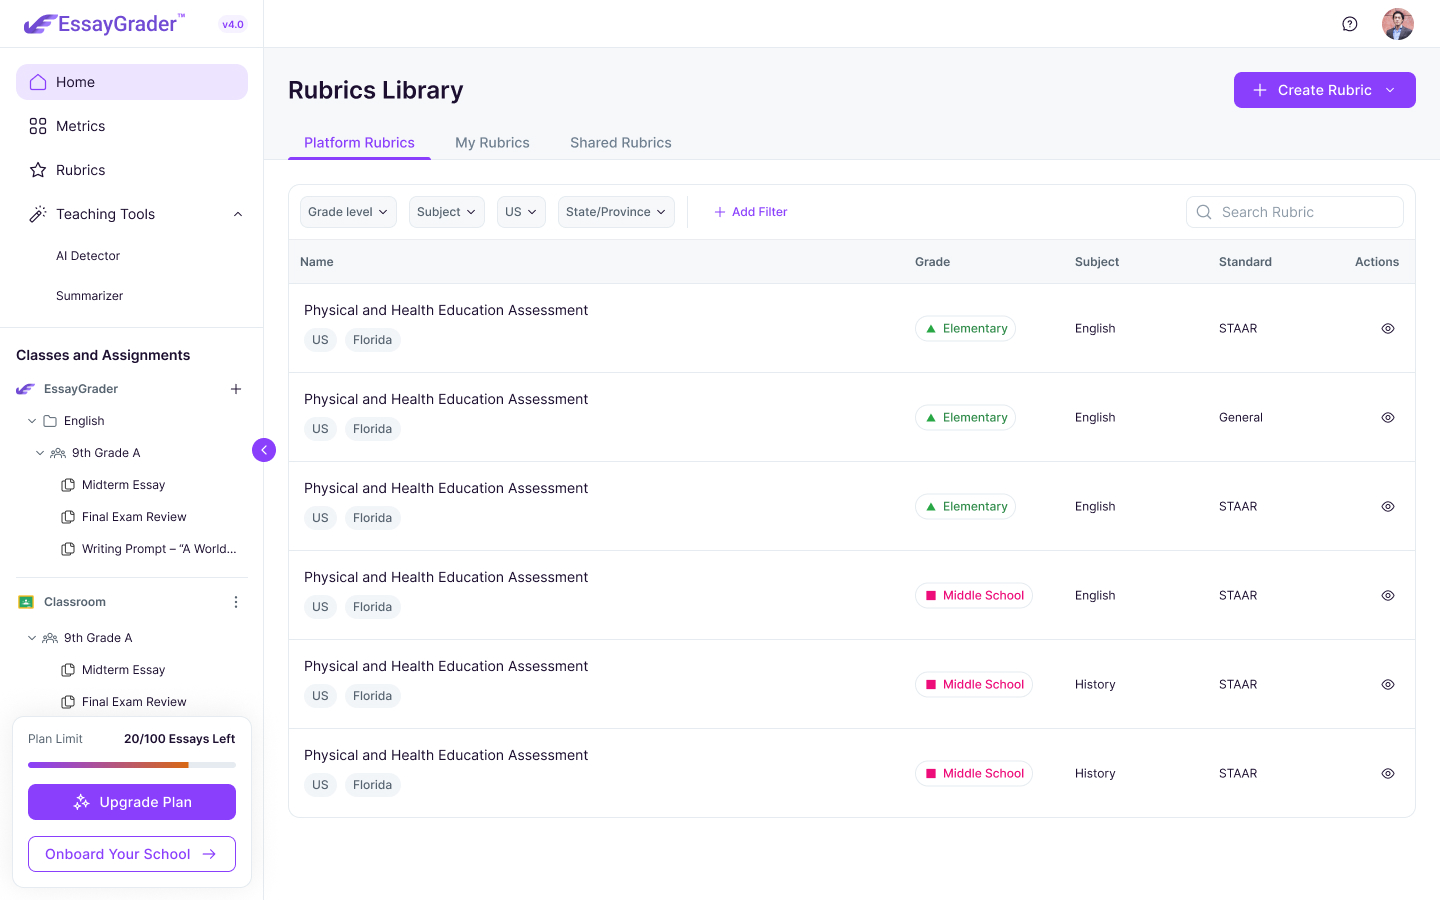Collapse the sidebar with the purple arrow button
1440x900 pixels.
pyautogui.click(x=264, y=450)
